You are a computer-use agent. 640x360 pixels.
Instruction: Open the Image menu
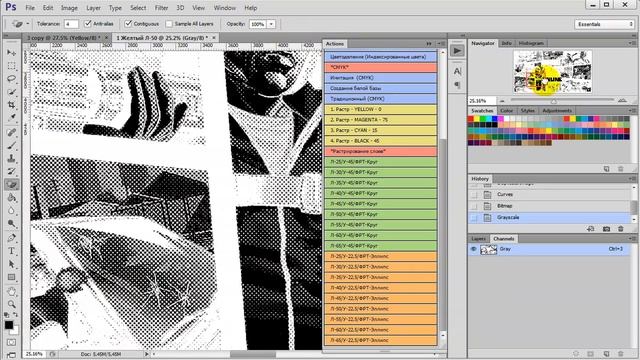[x=69, y=8]
